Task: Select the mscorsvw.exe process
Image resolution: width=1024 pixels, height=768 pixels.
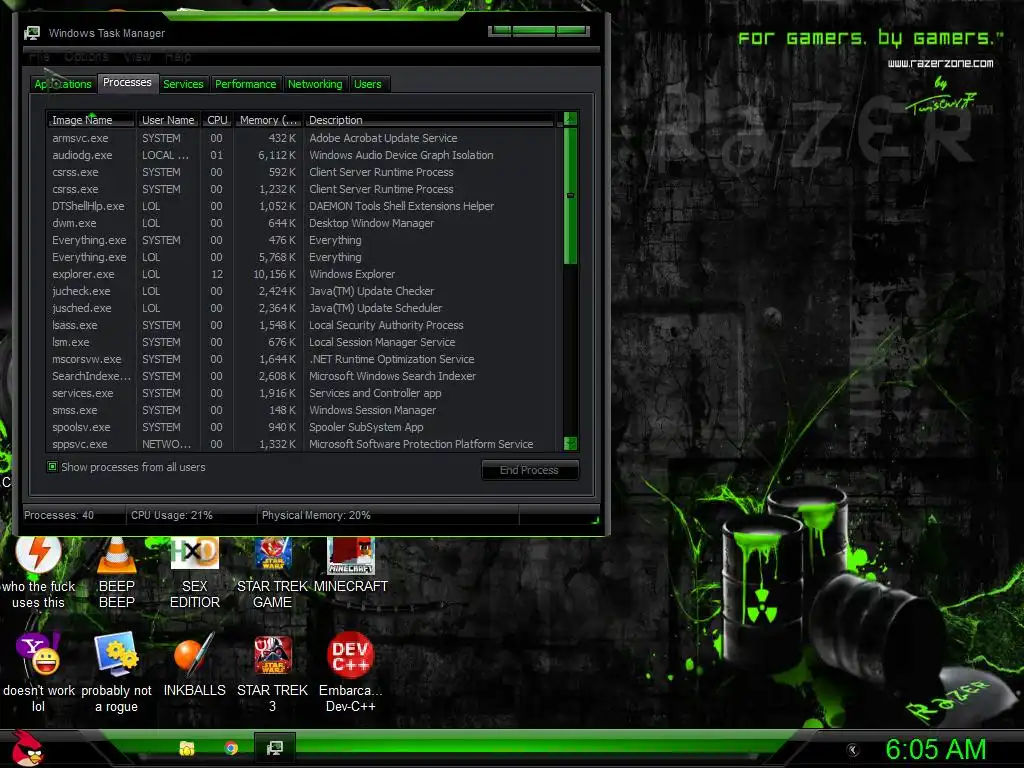Action: [x=302, y=359]
